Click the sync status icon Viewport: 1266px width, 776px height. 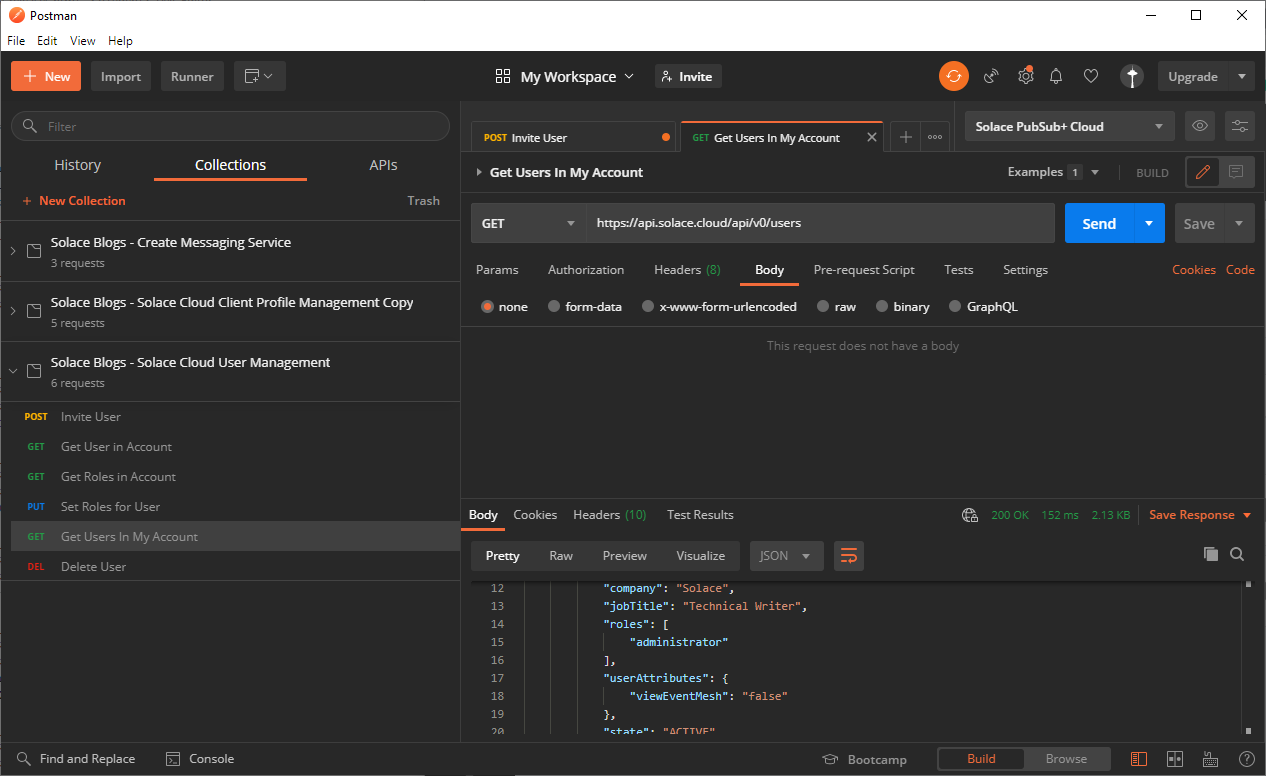point(953,76)
